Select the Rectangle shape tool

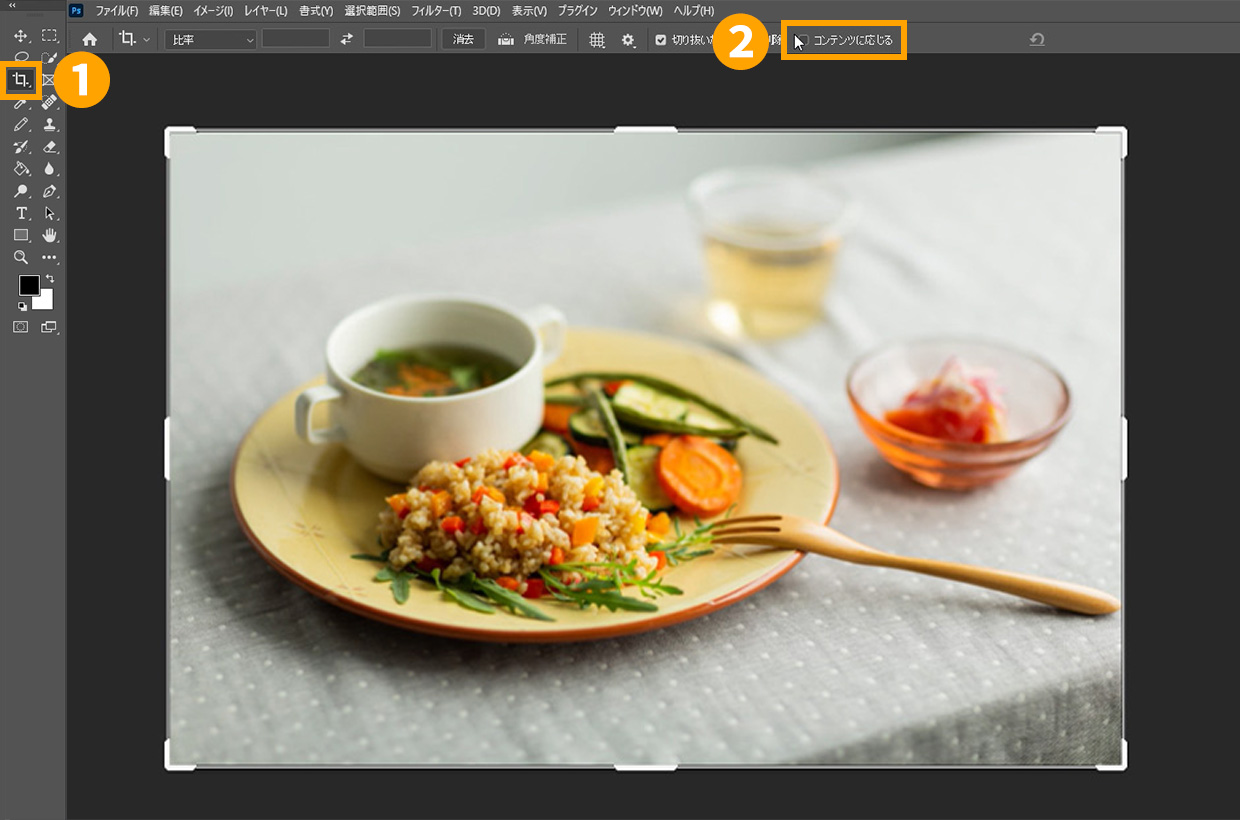click(20, 235)
